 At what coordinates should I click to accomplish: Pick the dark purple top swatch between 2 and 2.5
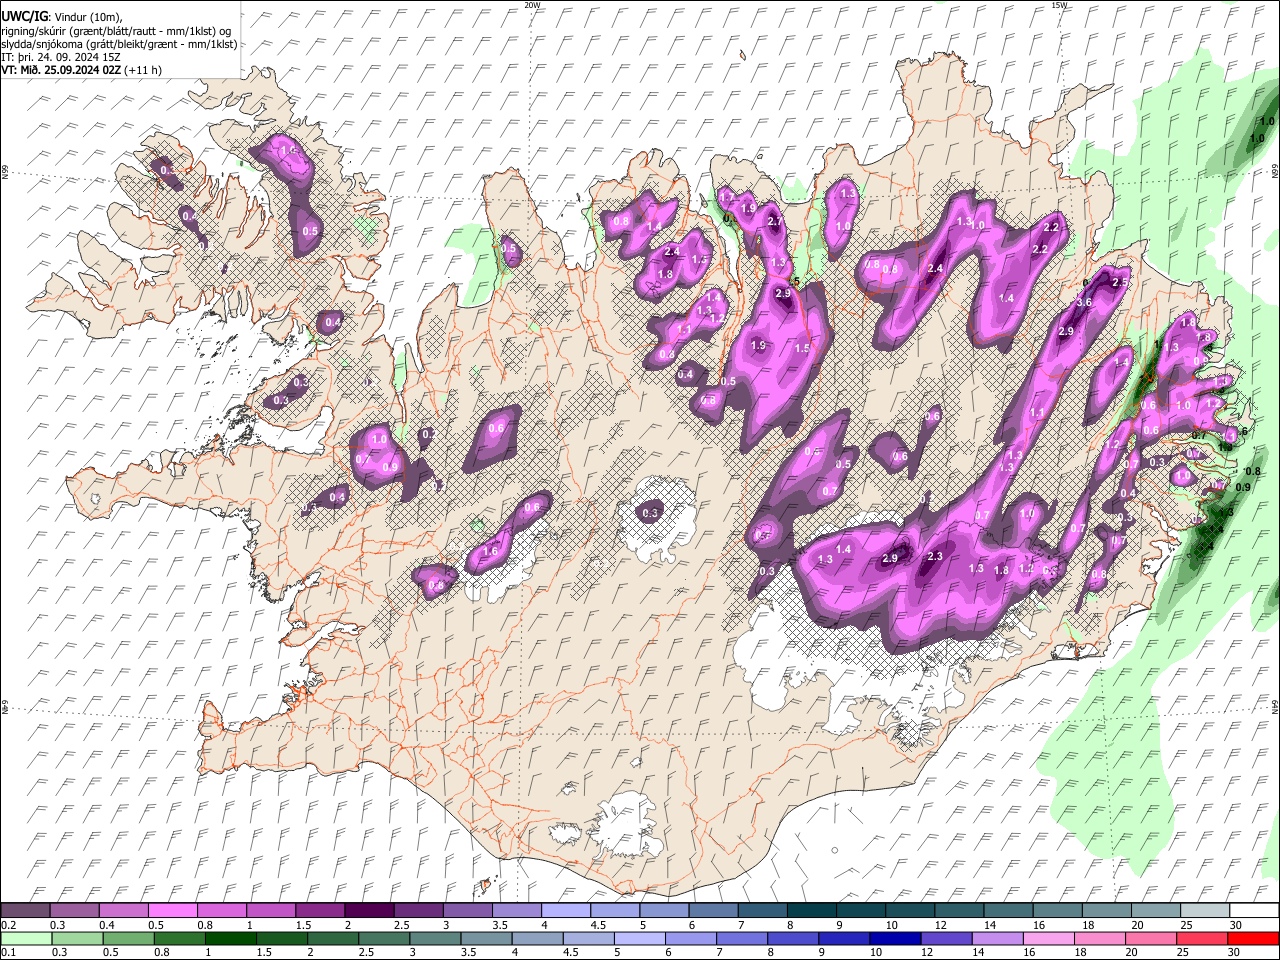tap(368, 911)
